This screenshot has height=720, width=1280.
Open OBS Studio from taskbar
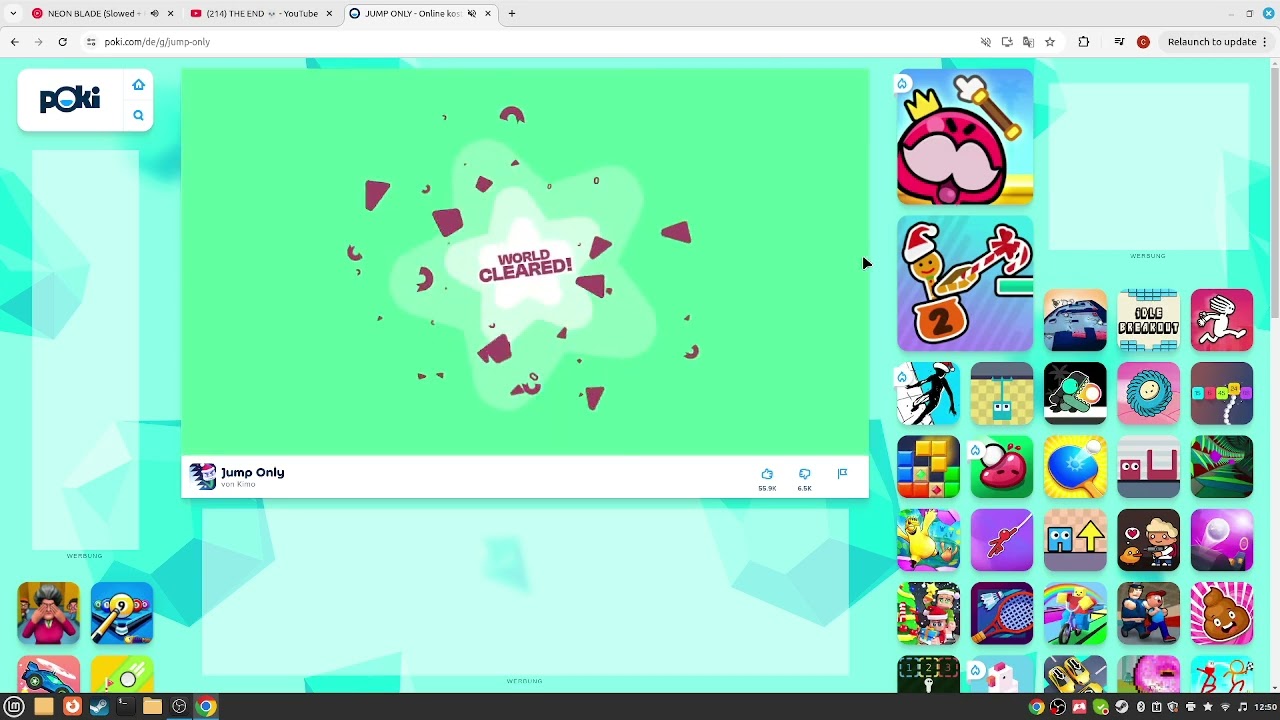(x=179, y=706)
